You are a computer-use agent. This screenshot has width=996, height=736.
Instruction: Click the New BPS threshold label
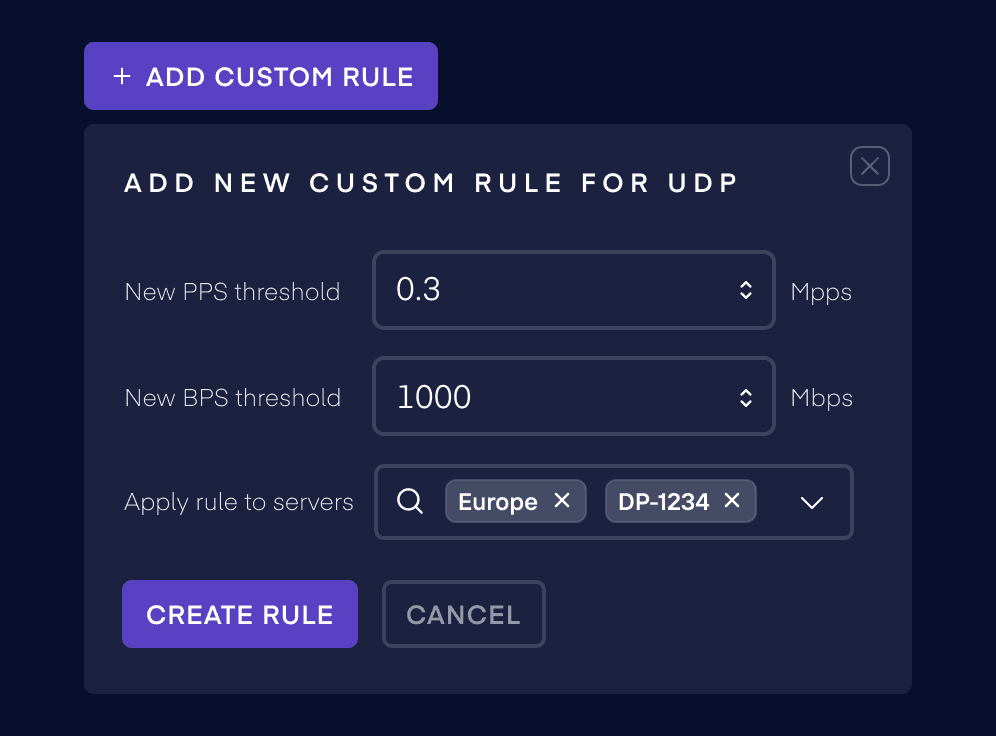232,398
